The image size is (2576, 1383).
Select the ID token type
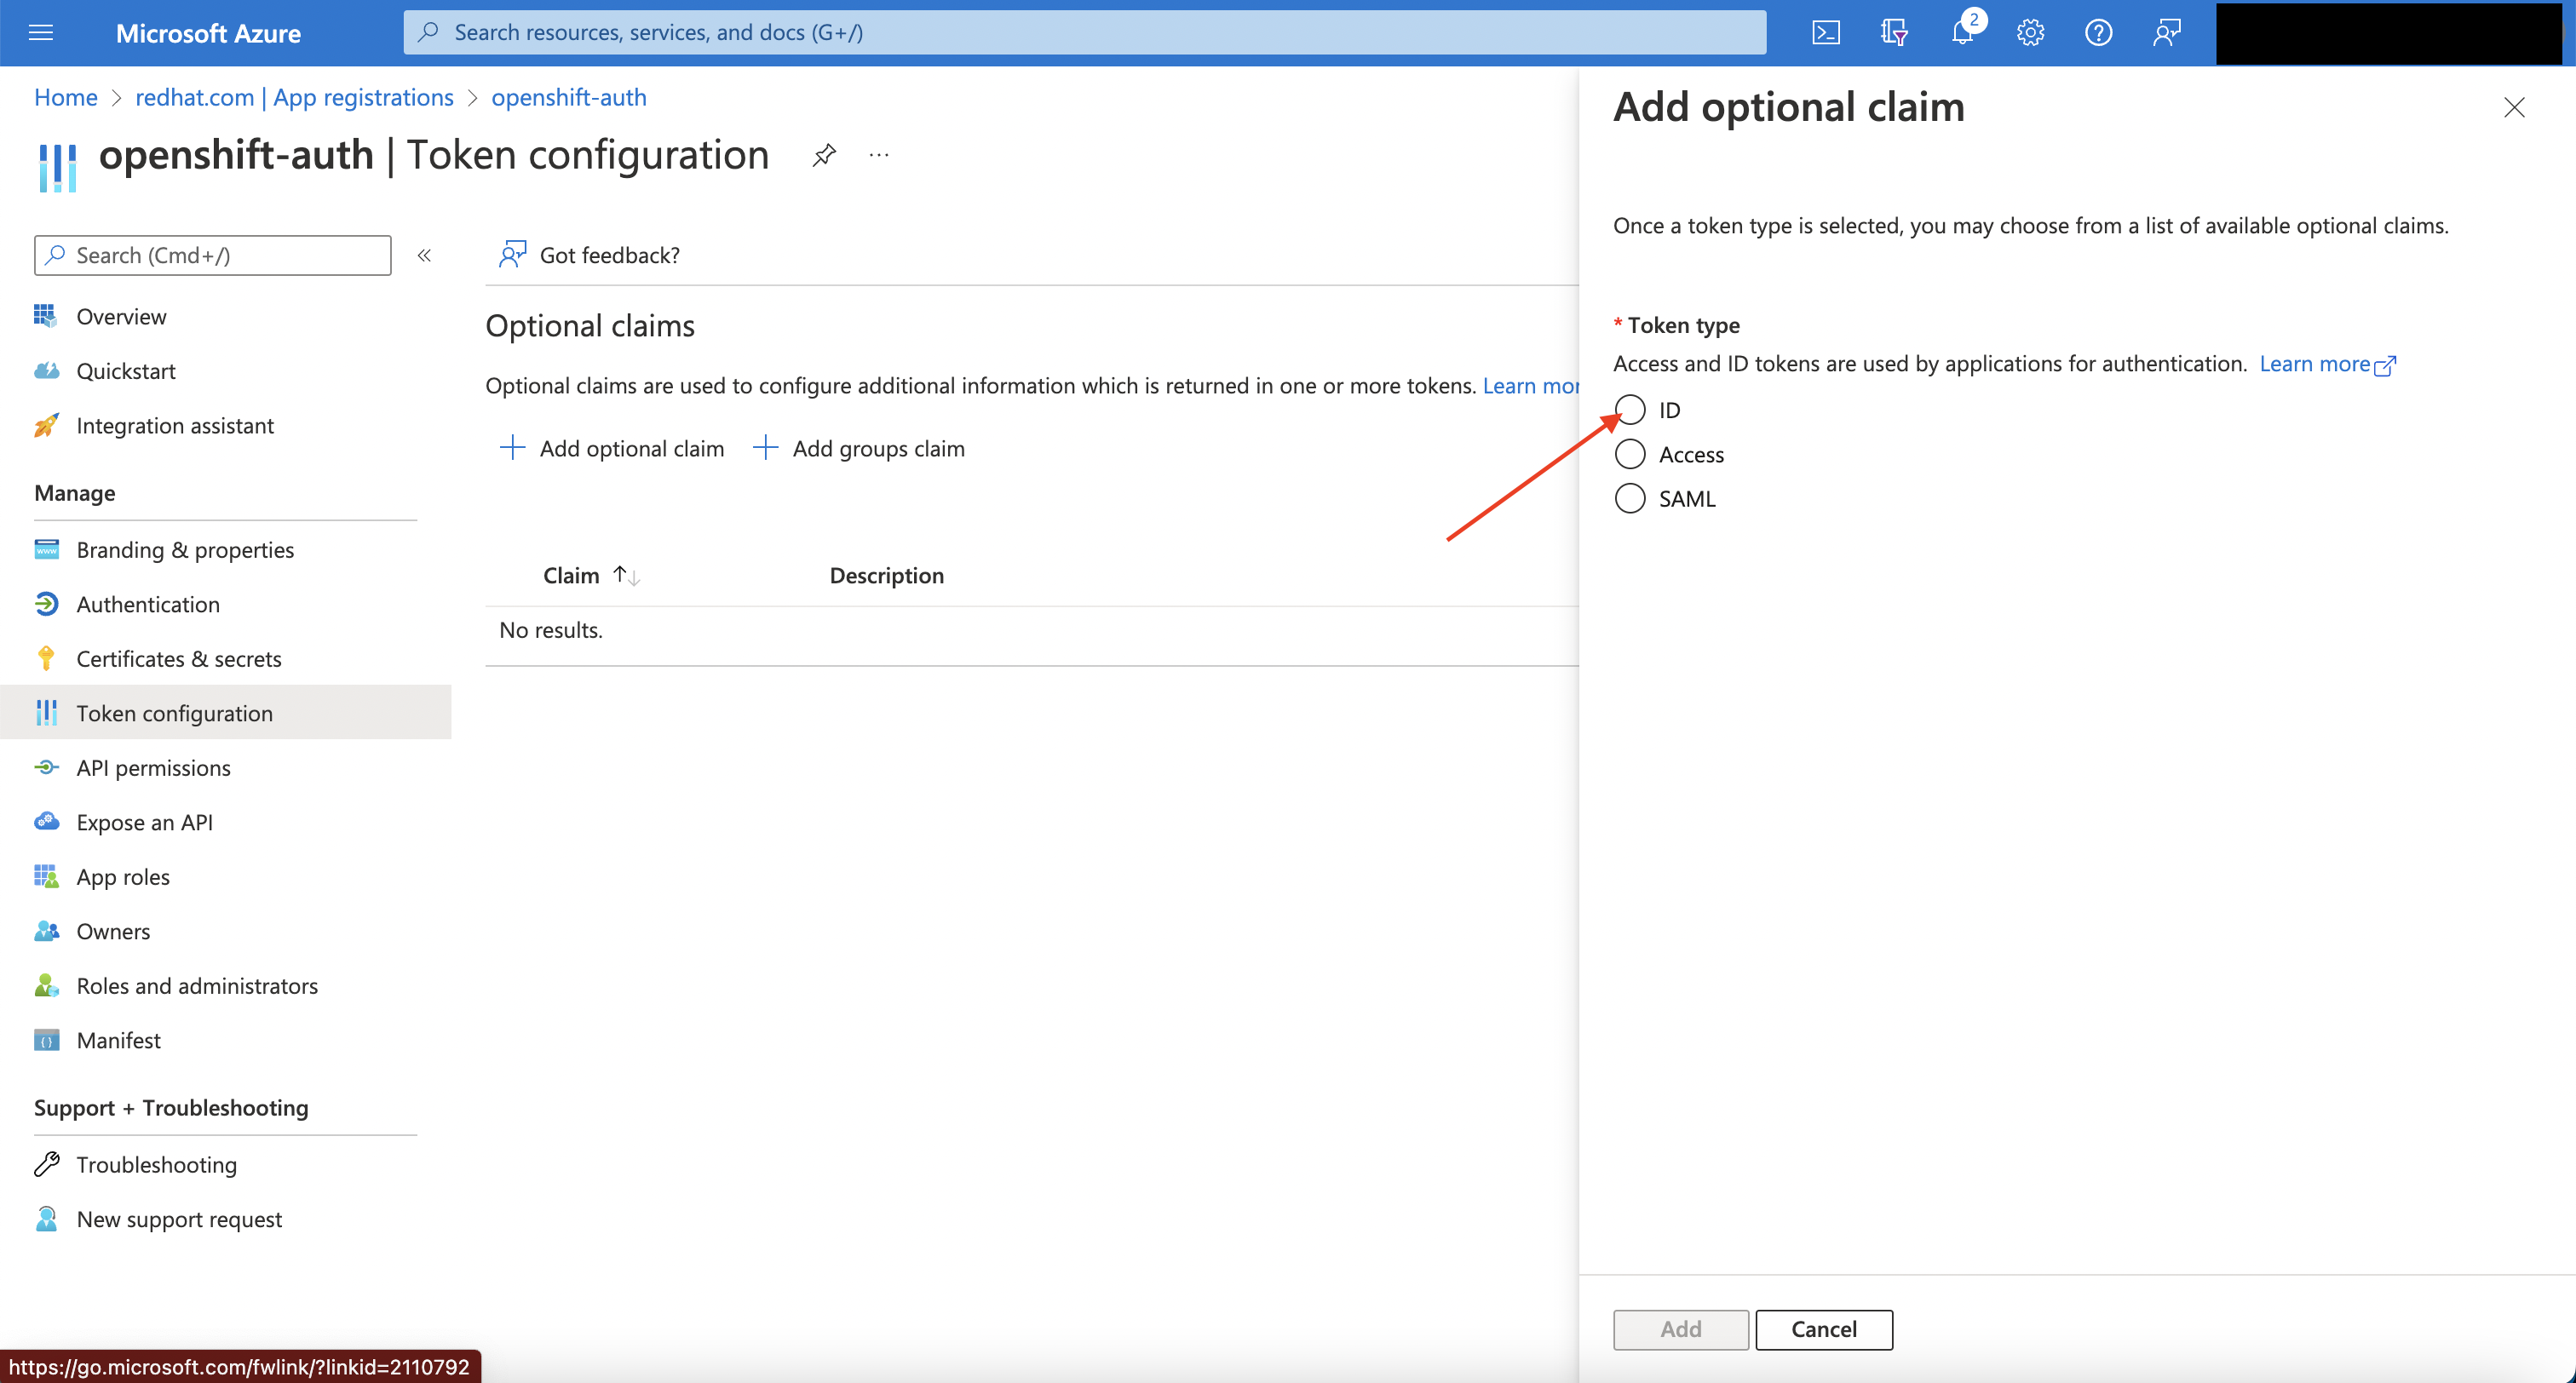click(x=1630, y=409)
